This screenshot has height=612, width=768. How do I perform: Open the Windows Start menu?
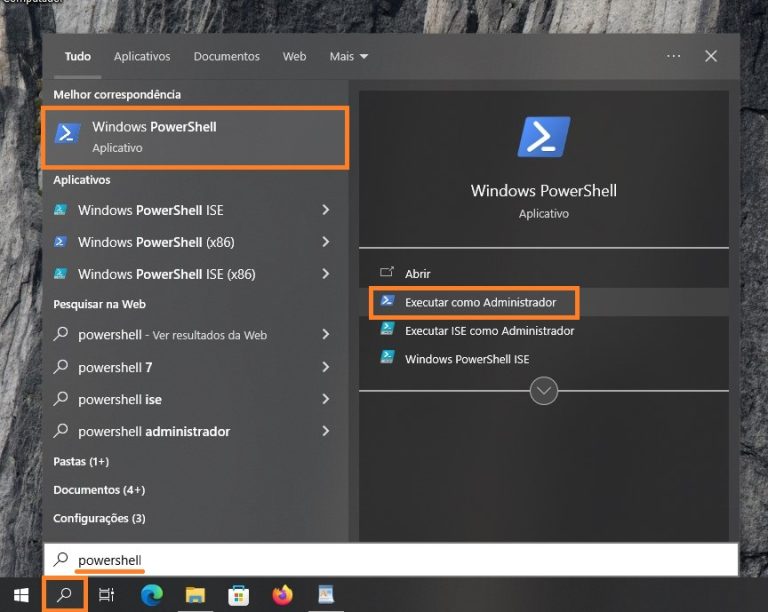click(x=21, y=595)
